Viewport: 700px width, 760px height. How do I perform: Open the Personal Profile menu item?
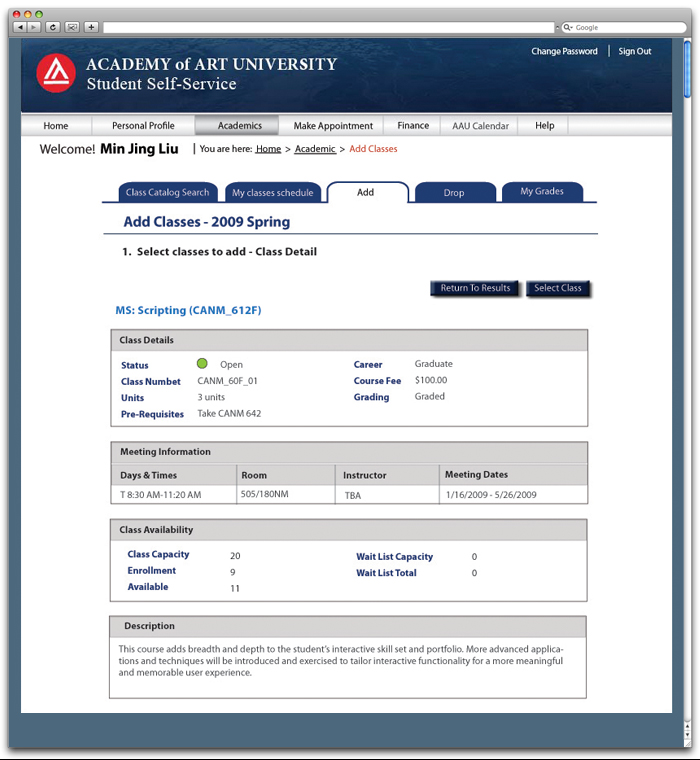(x=143, y=126)
